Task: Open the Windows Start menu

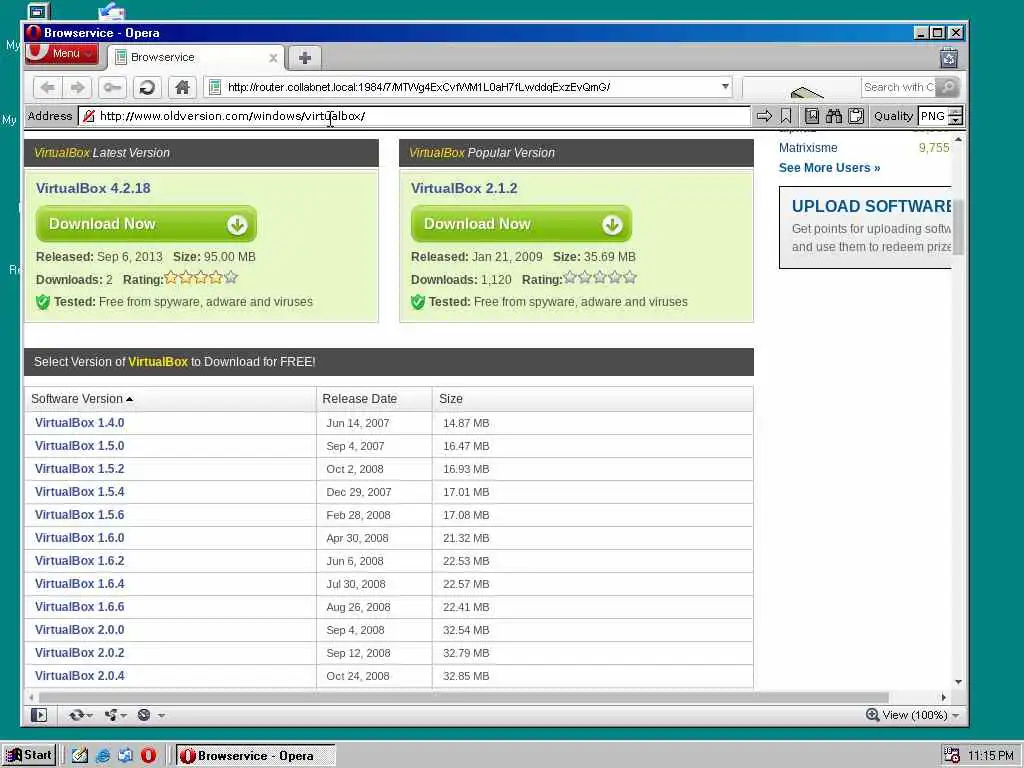Action: [29, 756]
